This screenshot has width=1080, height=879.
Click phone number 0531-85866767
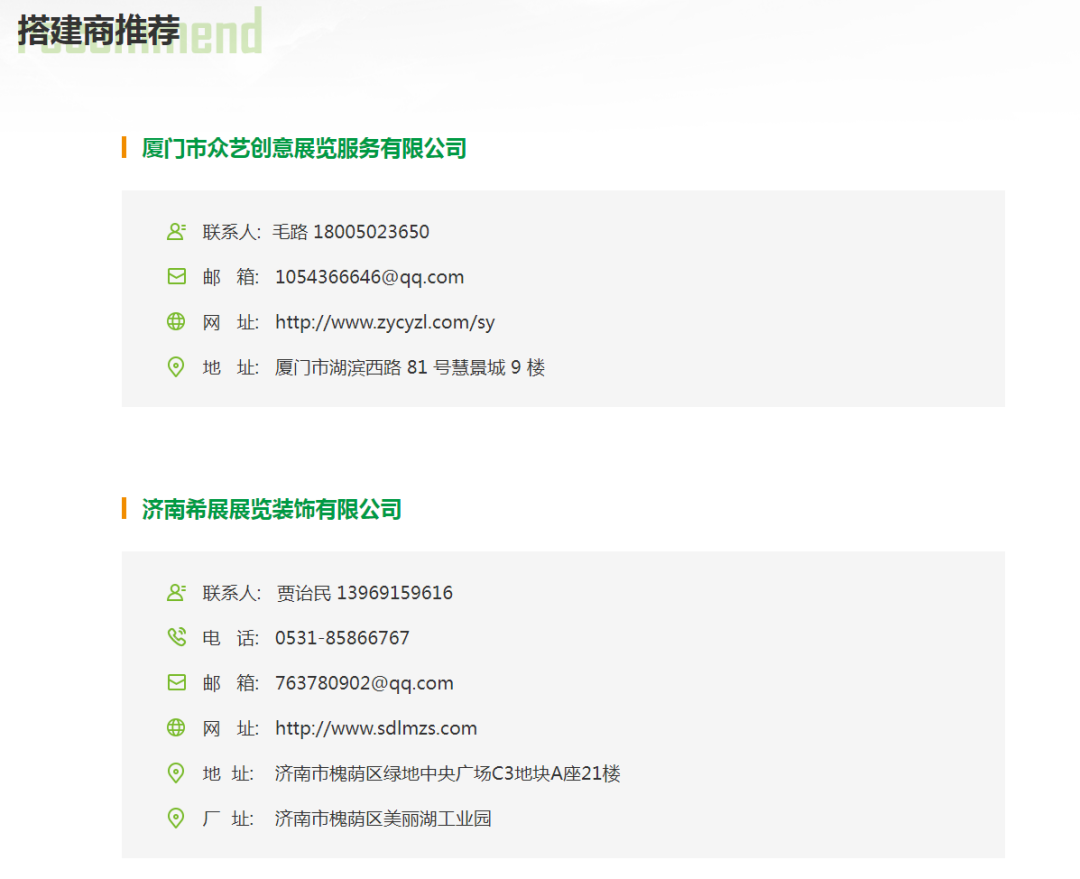[x=342, y=638]
